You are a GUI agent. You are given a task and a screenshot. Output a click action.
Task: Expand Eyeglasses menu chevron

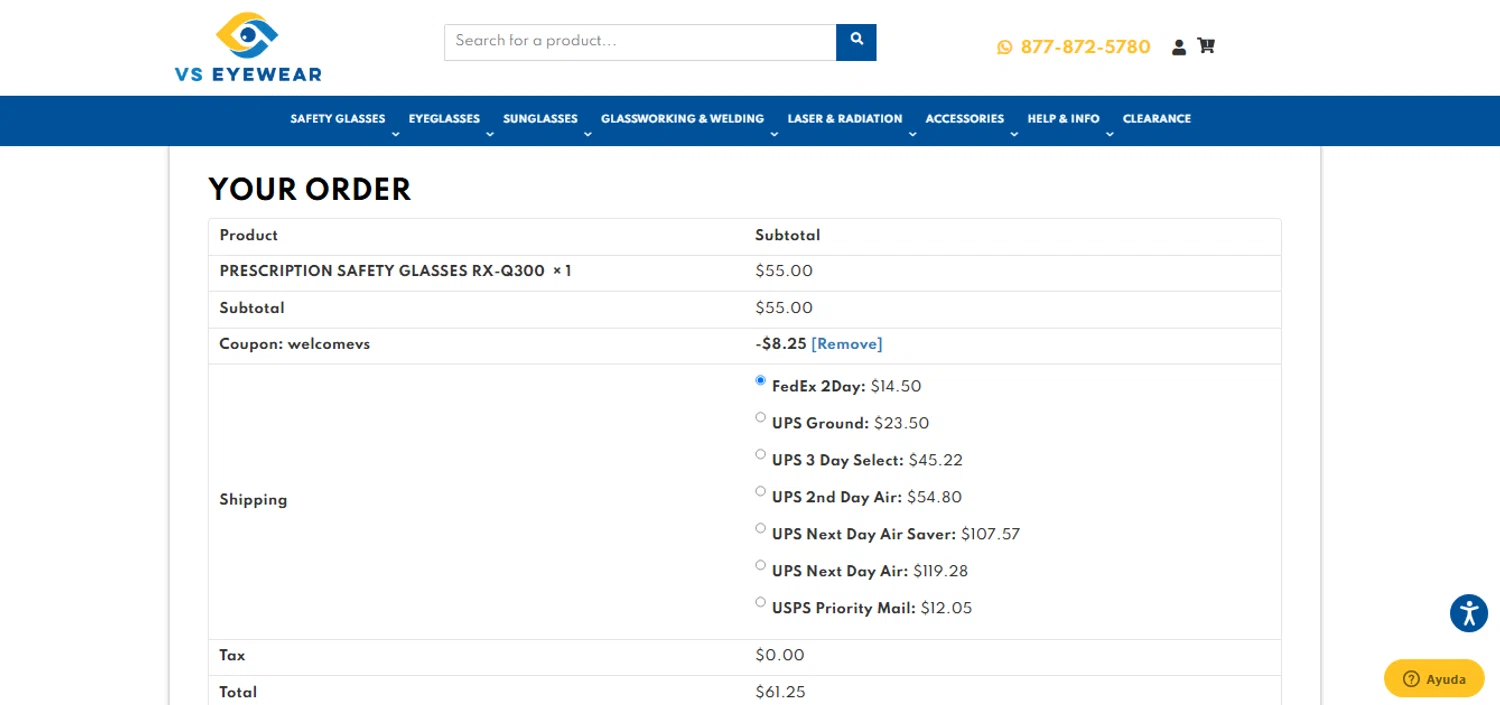490,135
